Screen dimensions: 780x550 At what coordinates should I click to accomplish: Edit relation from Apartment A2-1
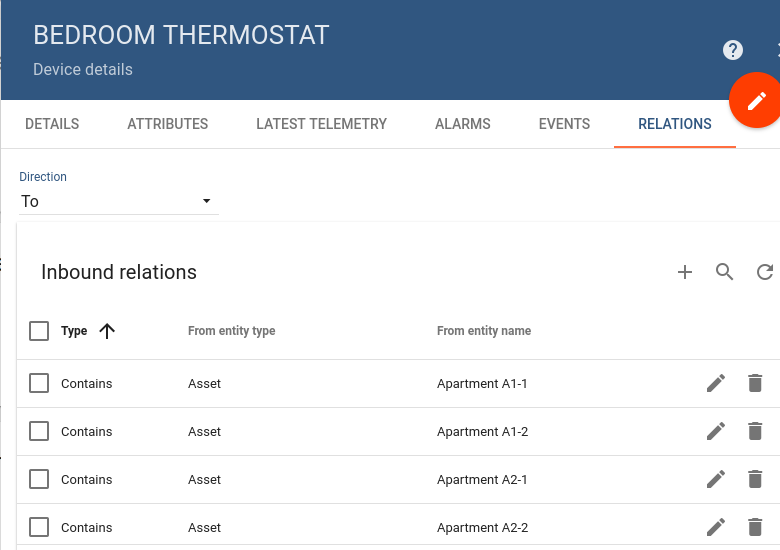pyautogui.click(x=716, y=479)
